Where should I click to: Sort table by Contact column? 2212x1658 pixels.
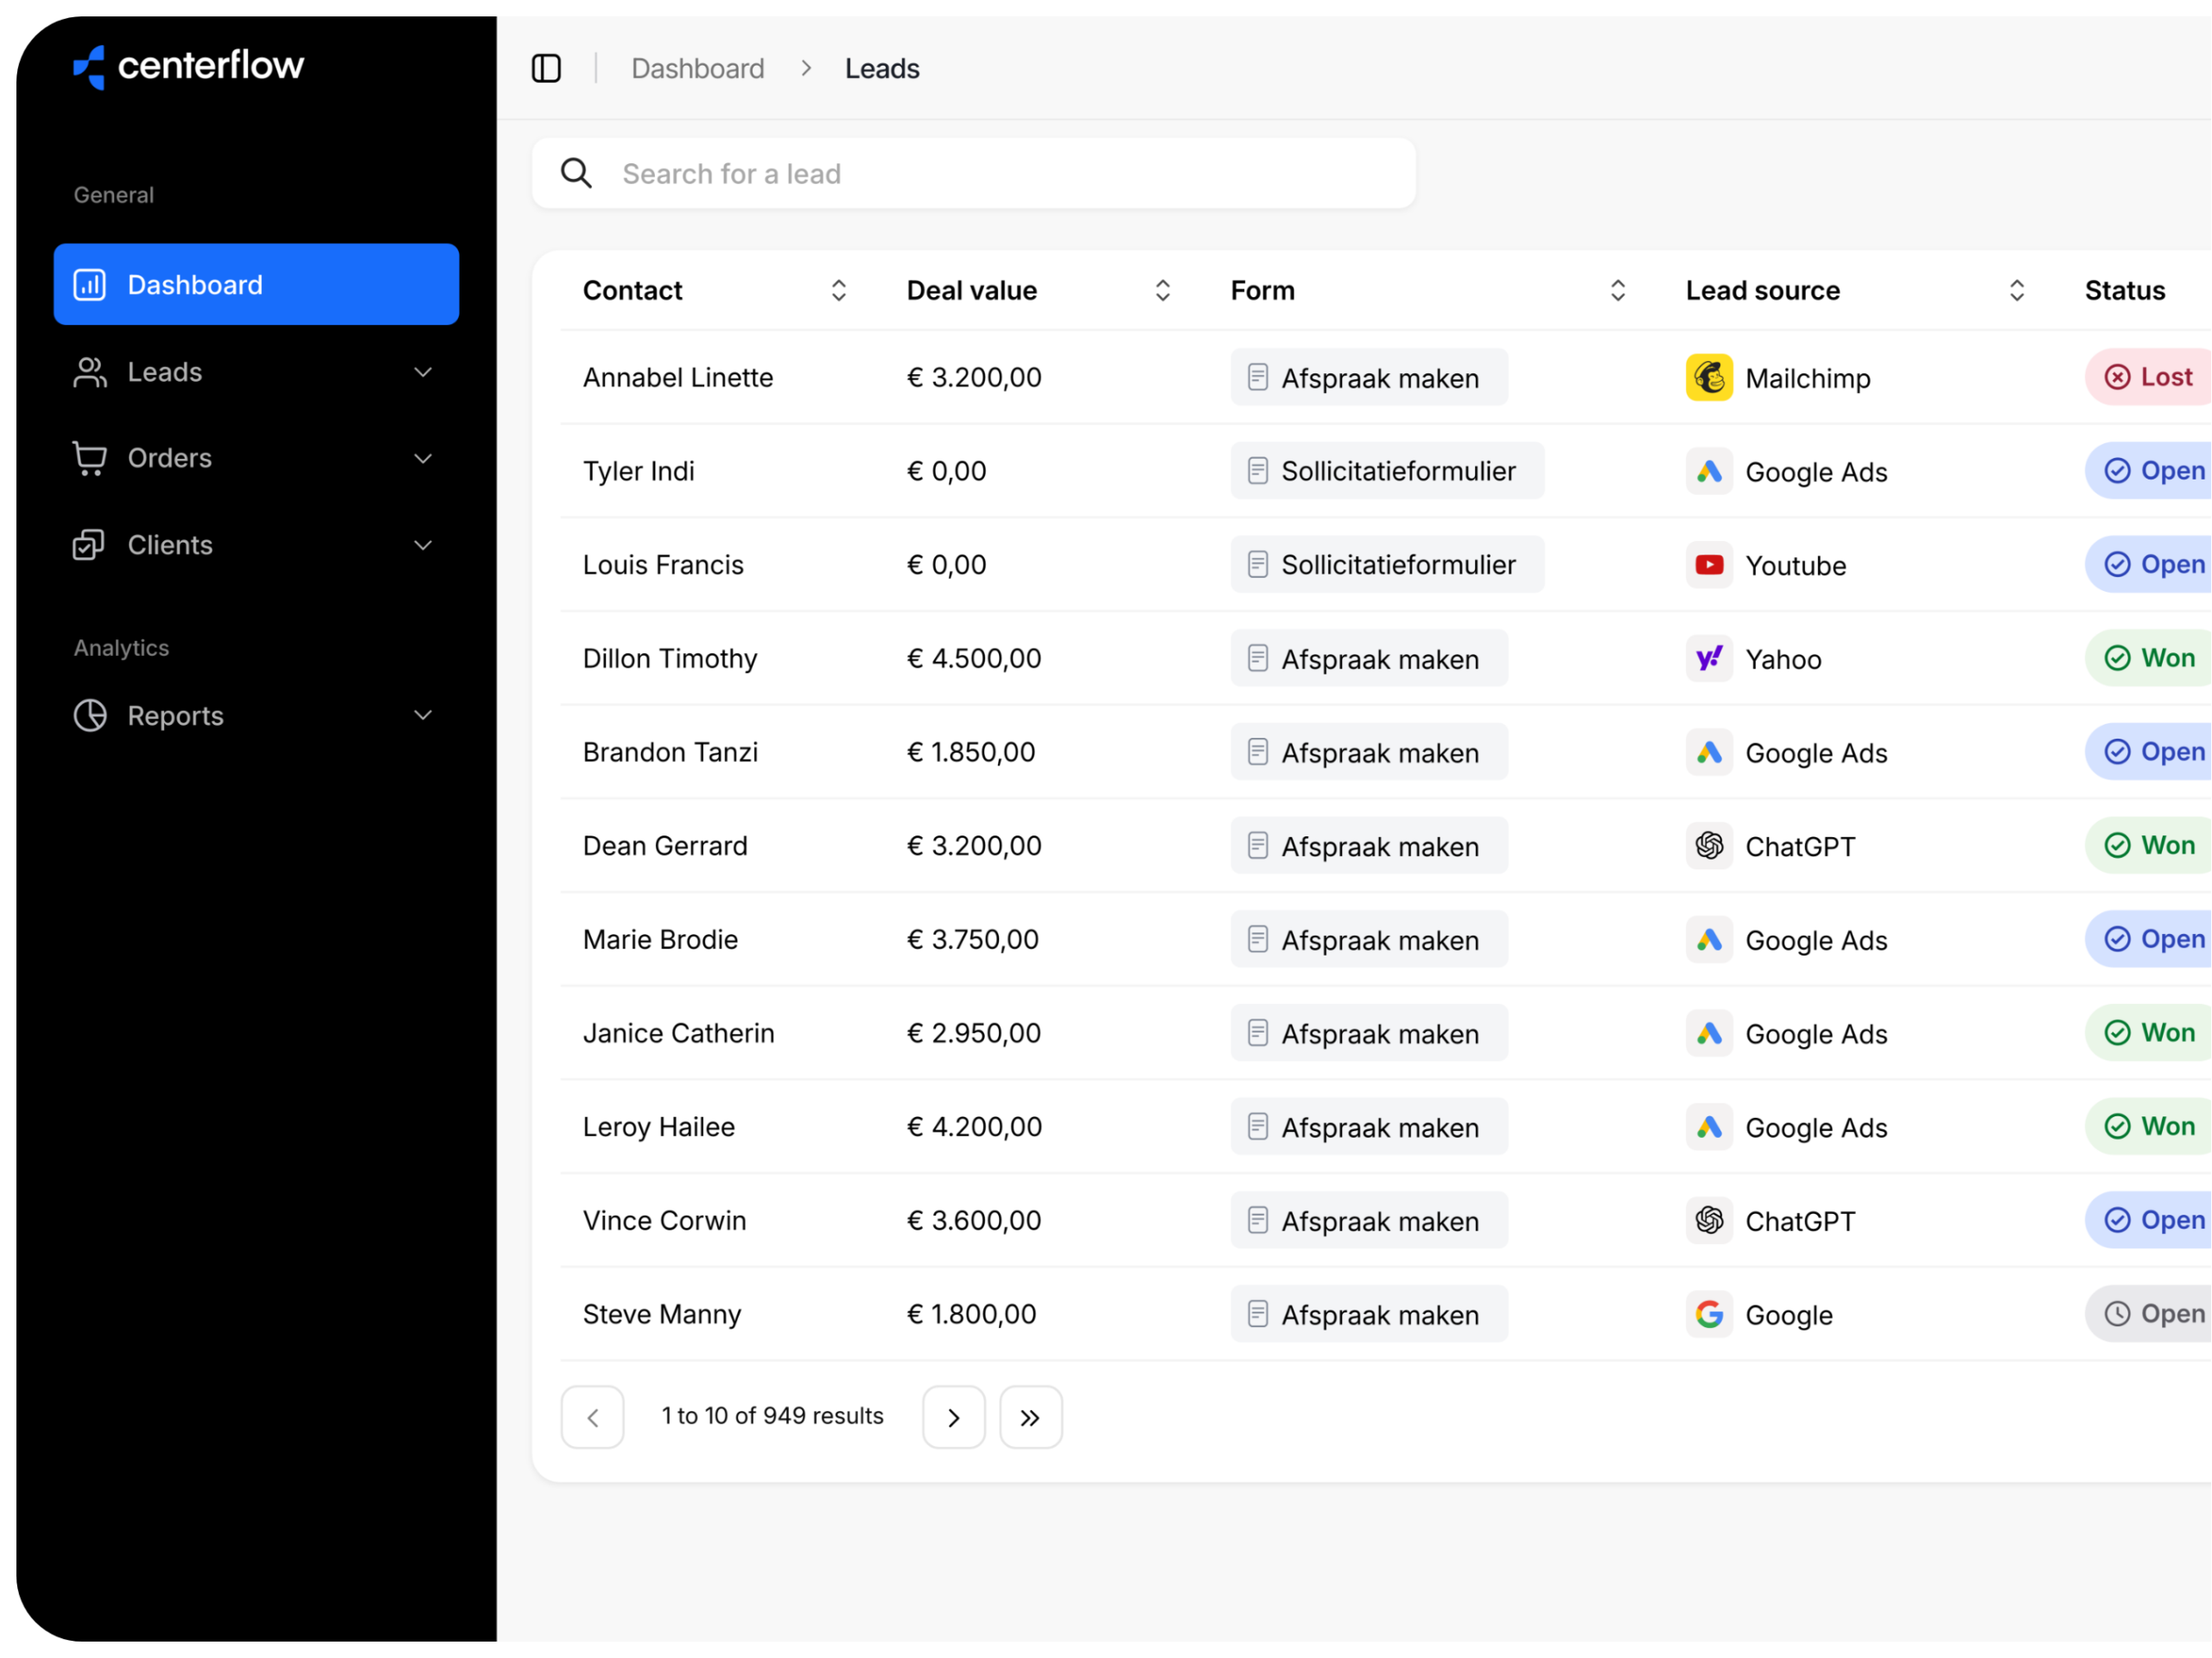(x=838, y=291)
